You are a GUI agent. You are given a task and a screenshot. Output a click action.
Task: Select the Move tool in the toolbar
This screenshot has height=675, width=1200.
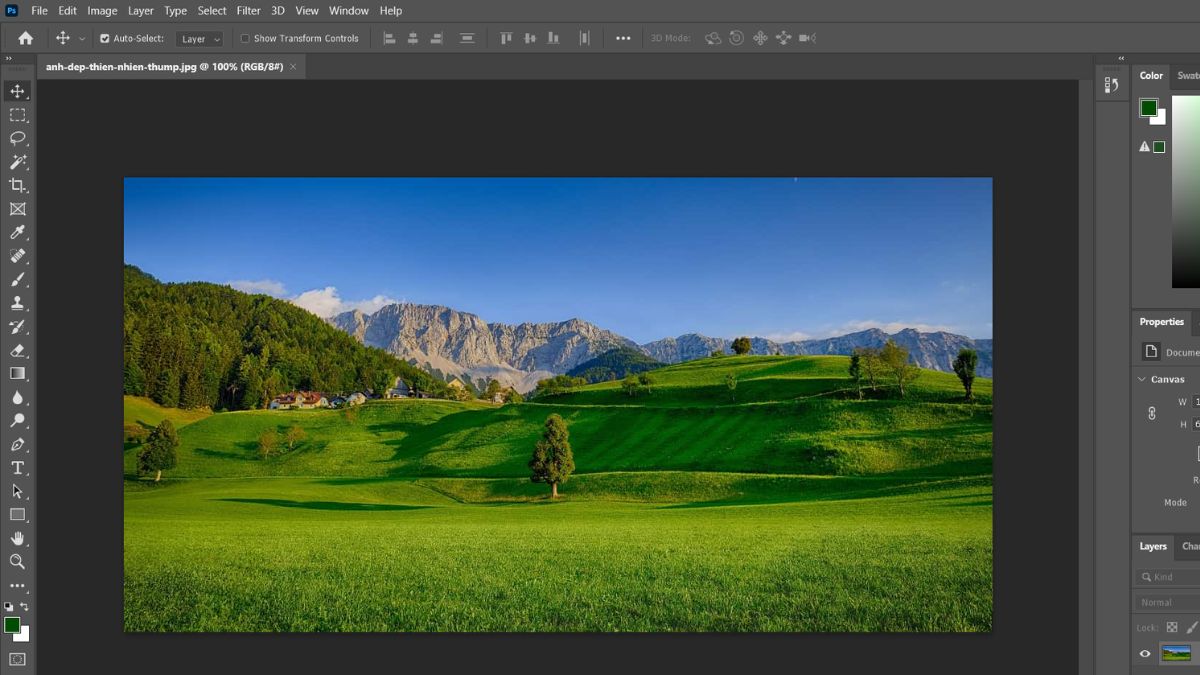pos(17,91)
